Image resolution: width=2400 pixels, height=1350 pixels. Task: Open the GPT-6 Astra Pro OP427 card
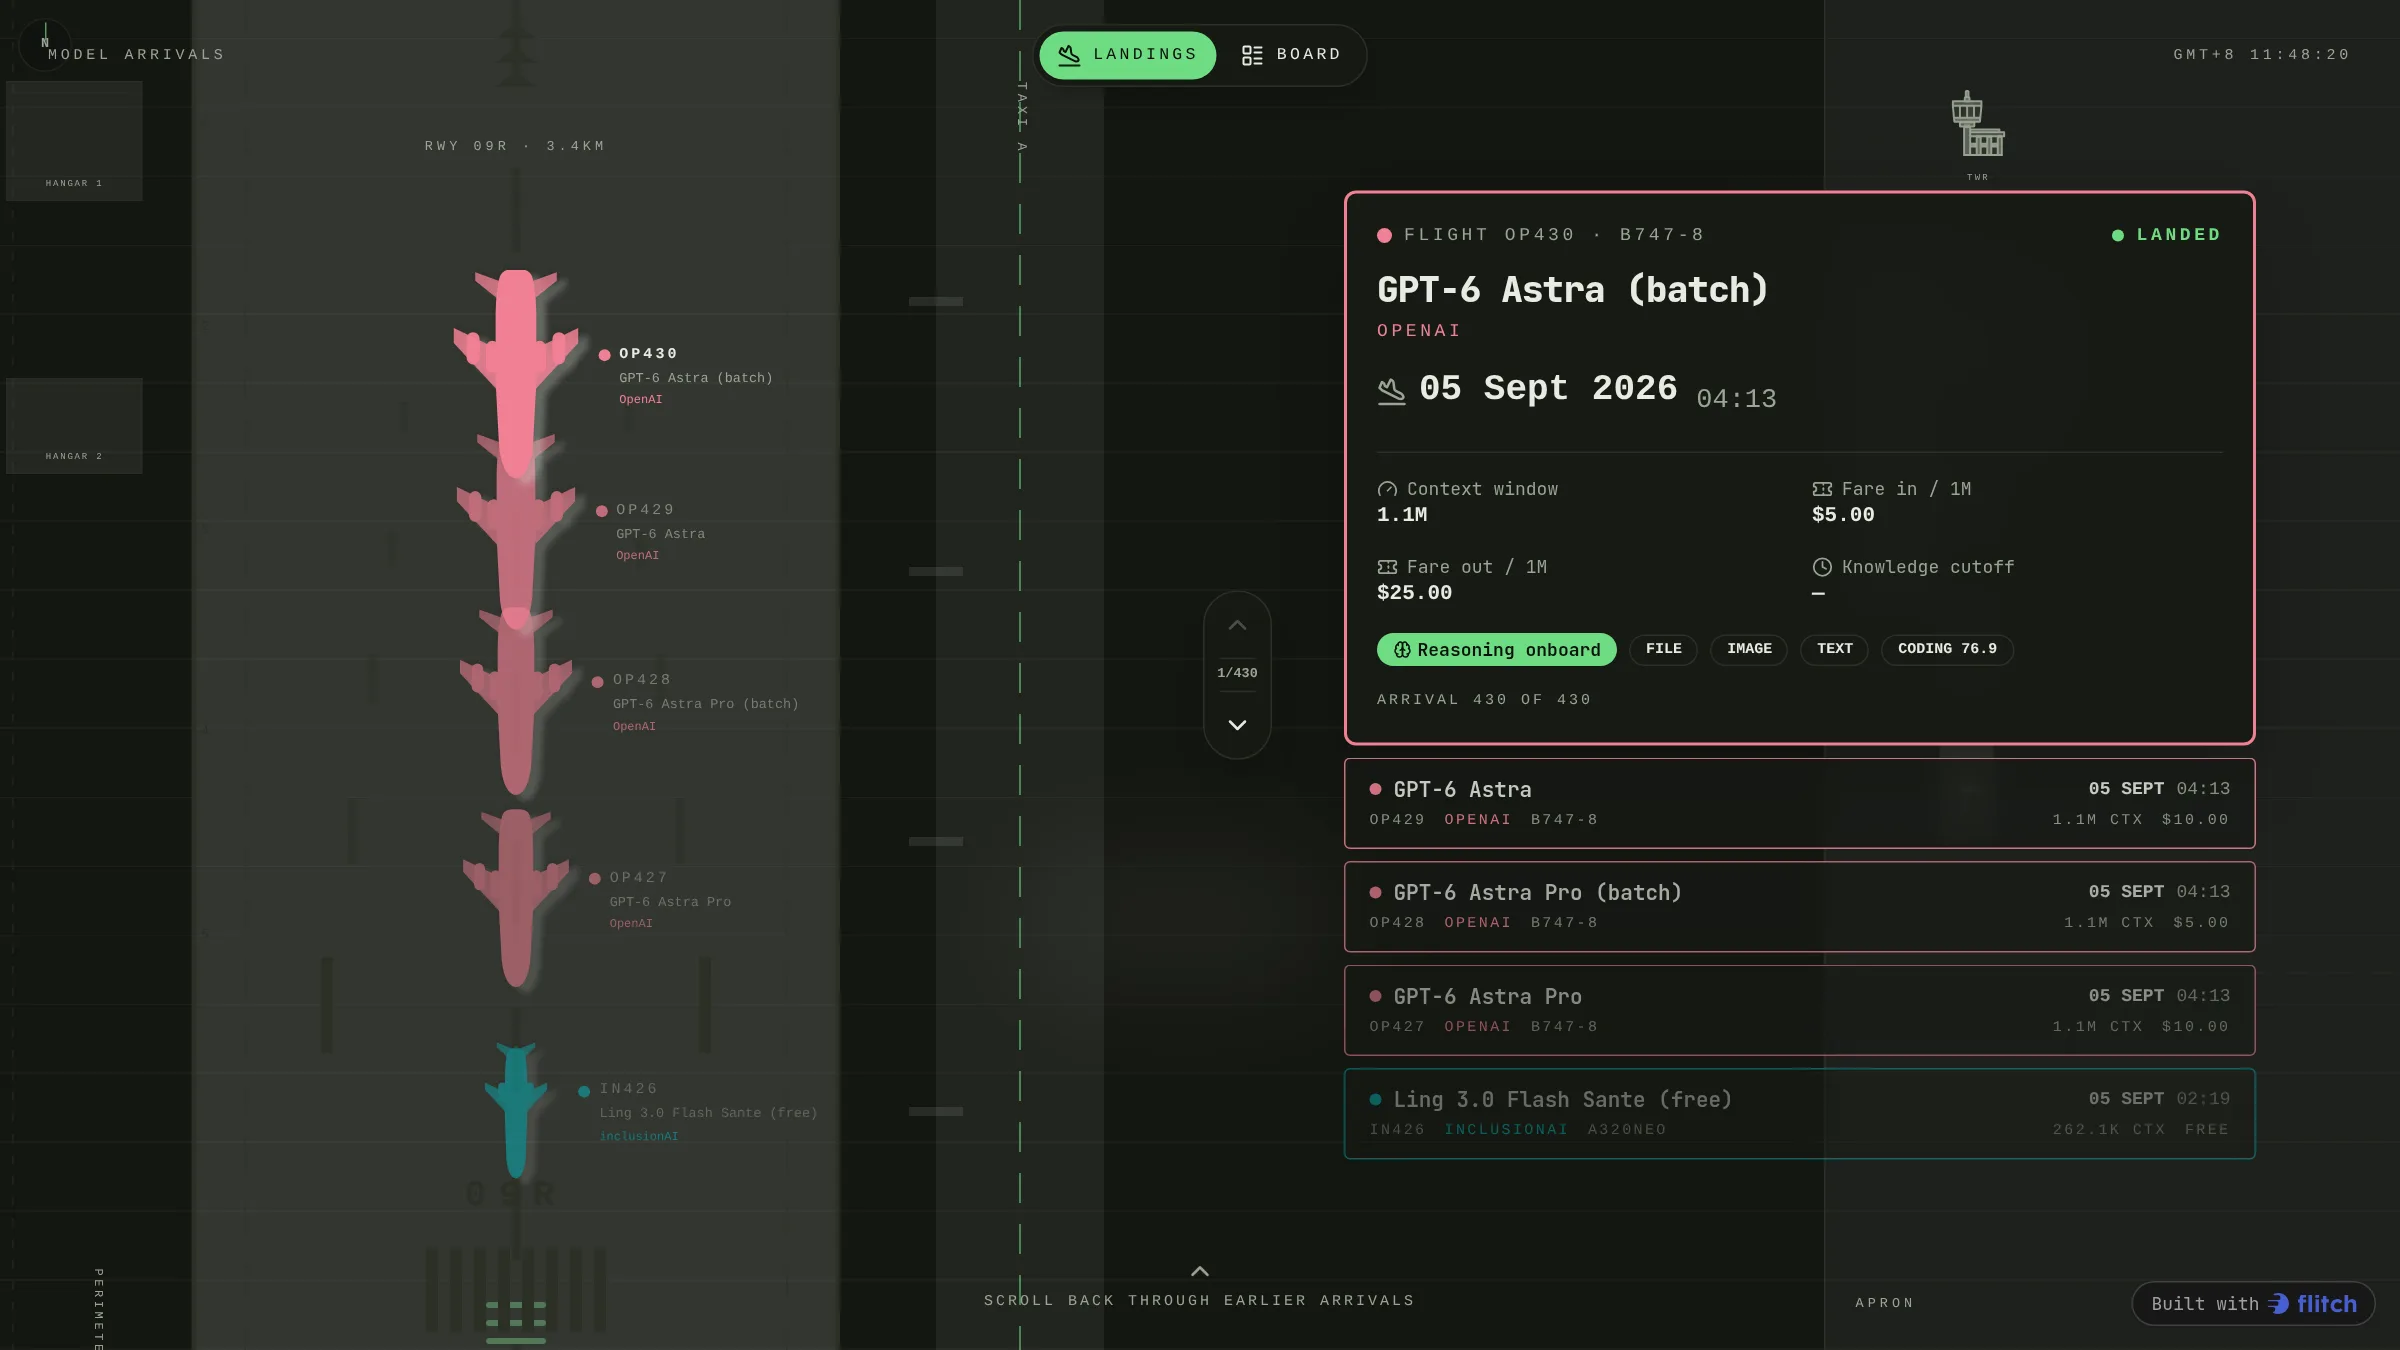coord(1799,1010)
